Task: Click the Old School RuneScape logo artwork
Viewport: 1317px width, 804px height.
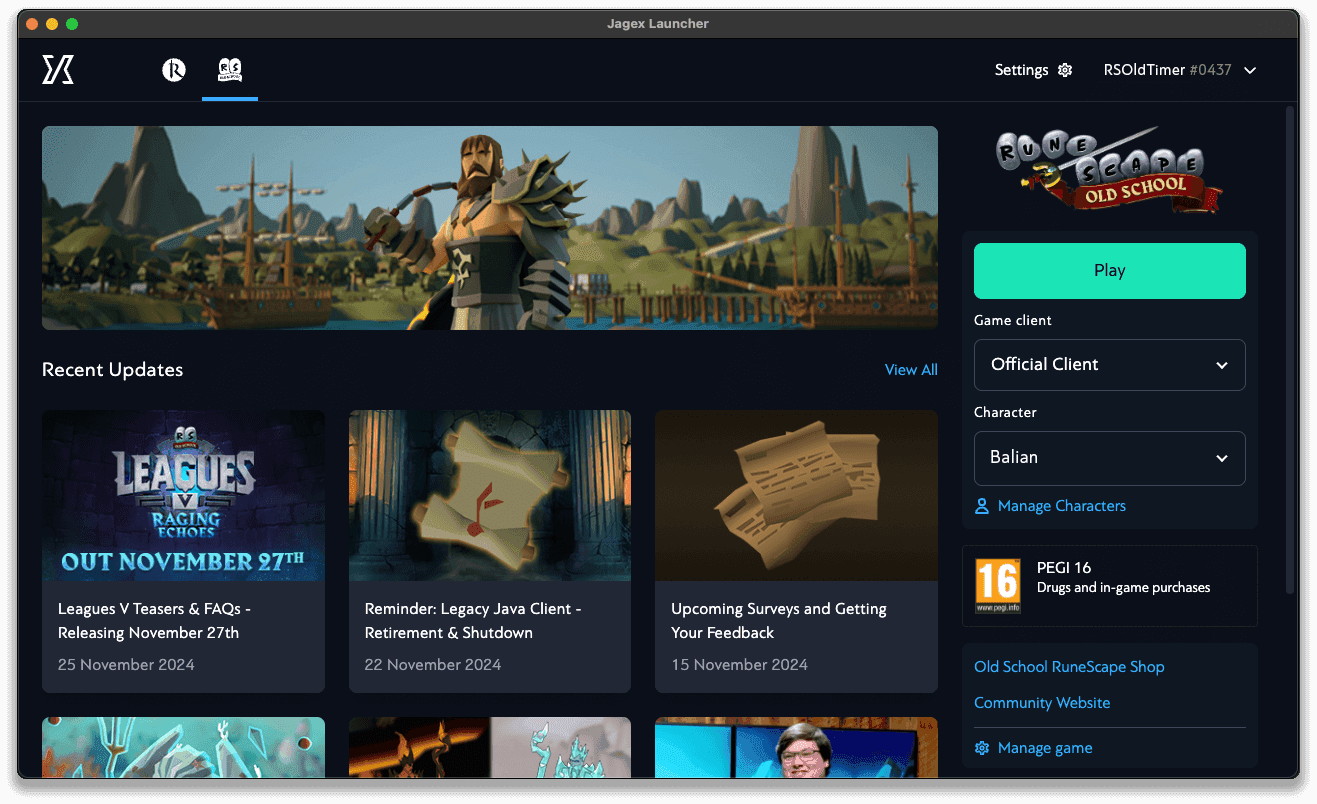Action: pos(1108,168)
